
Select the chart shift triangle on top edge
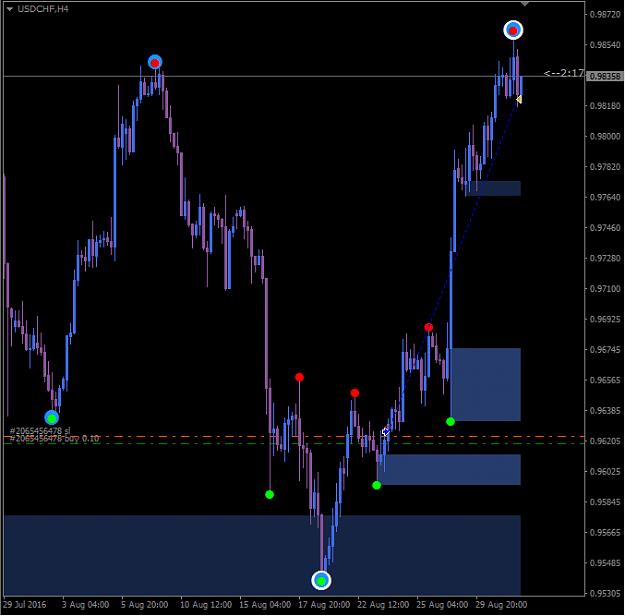coord(525,4)
